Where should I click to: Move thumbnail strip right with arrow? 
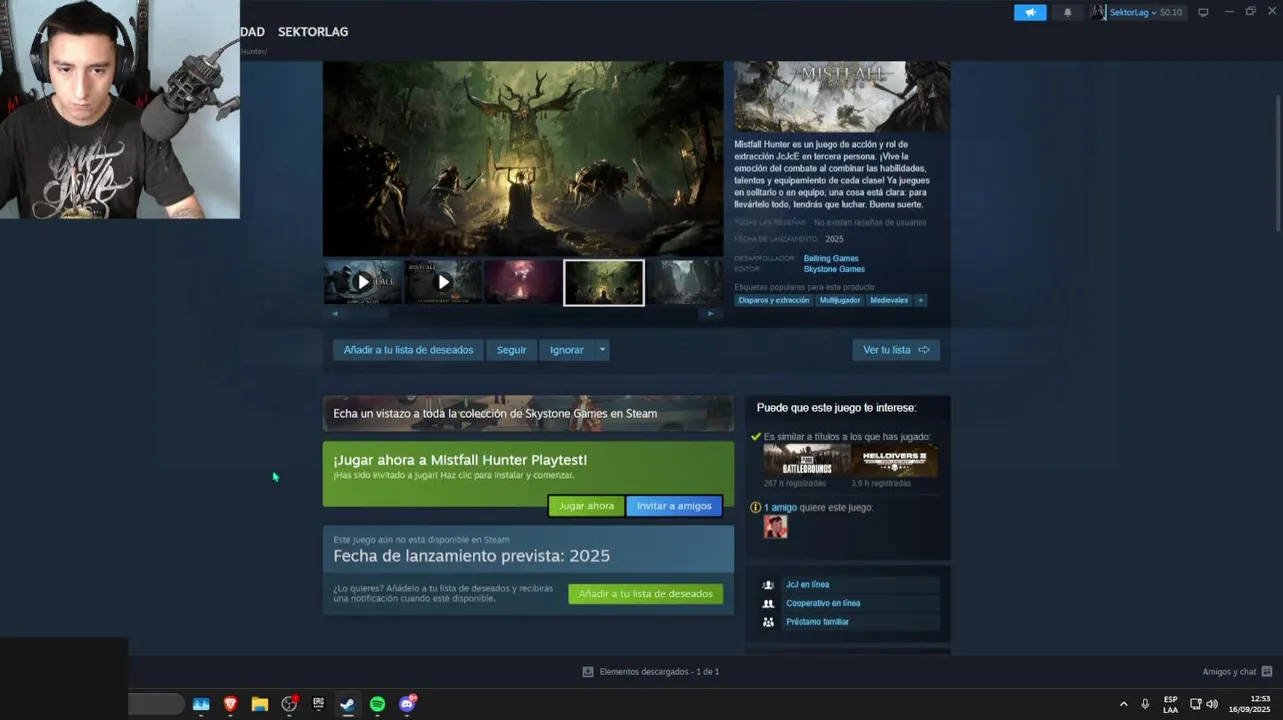[x=711, y=314]
